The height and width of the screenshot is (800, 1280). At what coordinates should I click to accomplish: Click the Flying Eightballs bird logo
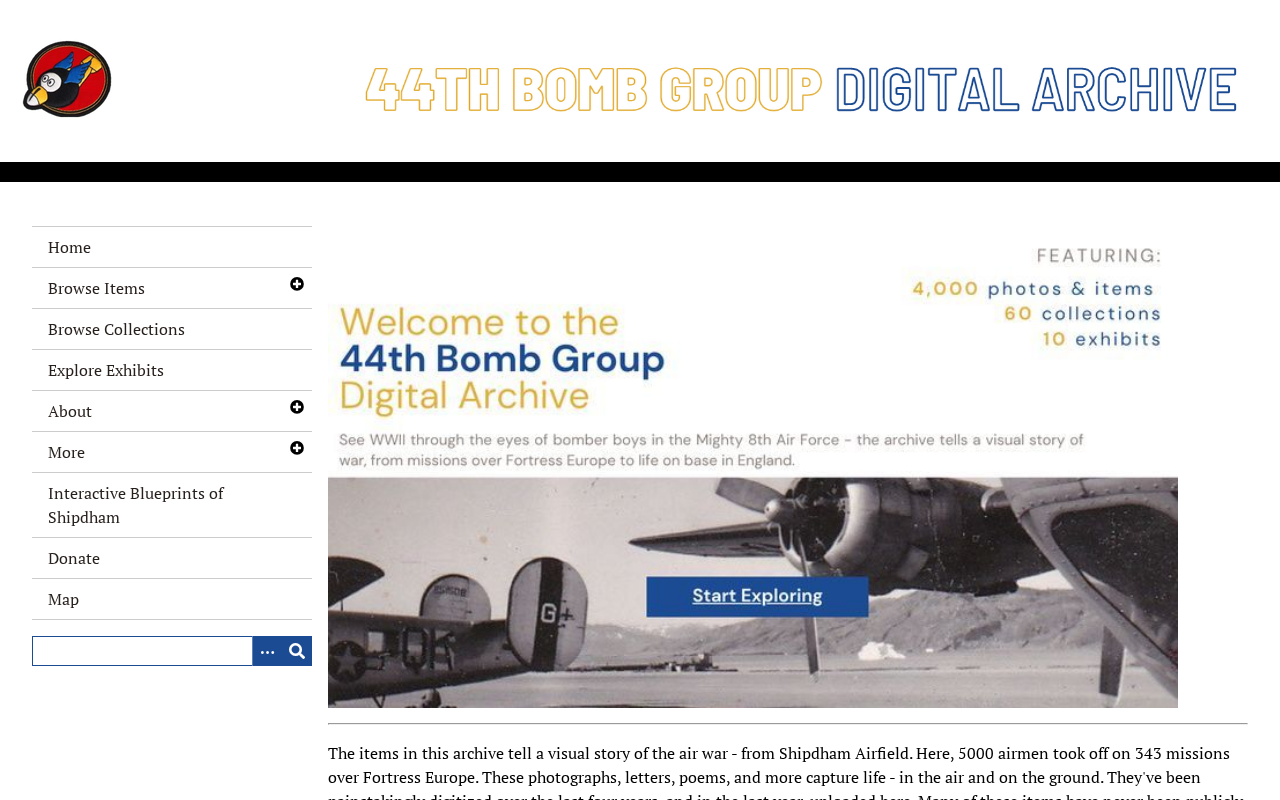[x=67, y=79]
